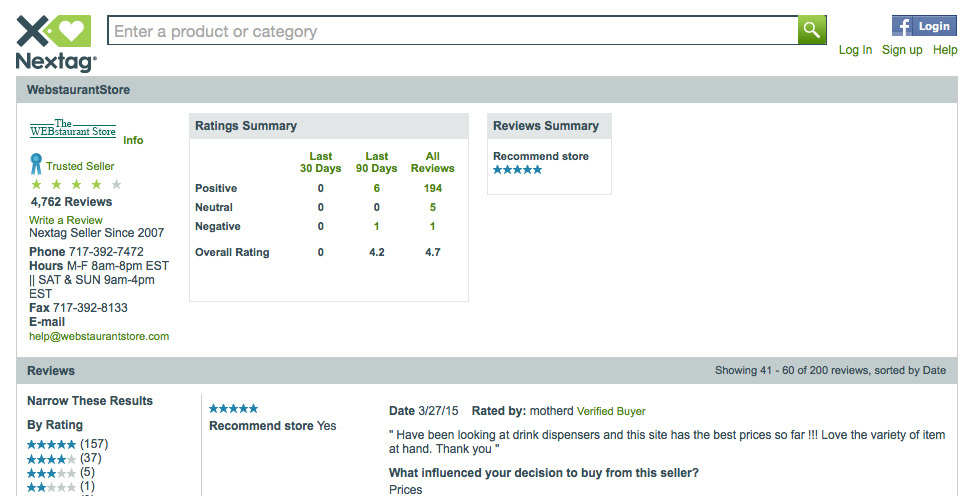The width and height of the screenshot is (963, 496).
Task: Filter by four-star rating (37)
Action: click(64, 458)
